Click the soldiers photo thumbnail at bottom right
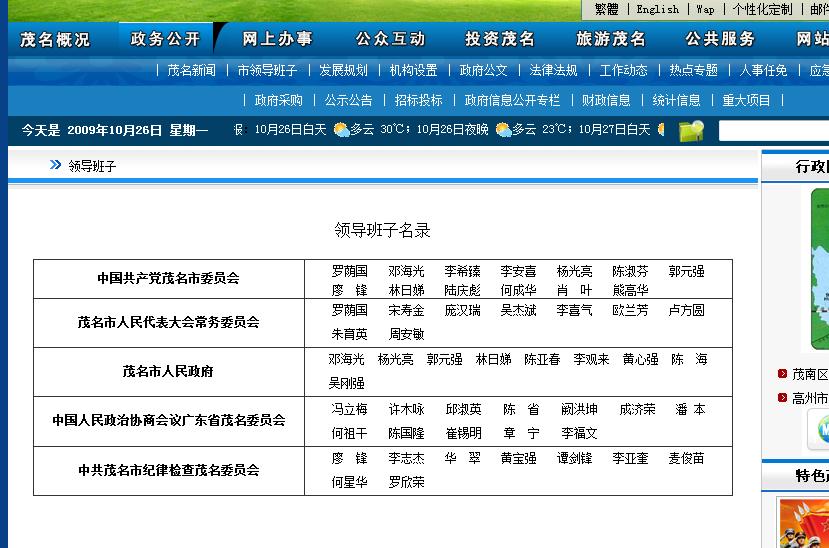 point(804,523)
